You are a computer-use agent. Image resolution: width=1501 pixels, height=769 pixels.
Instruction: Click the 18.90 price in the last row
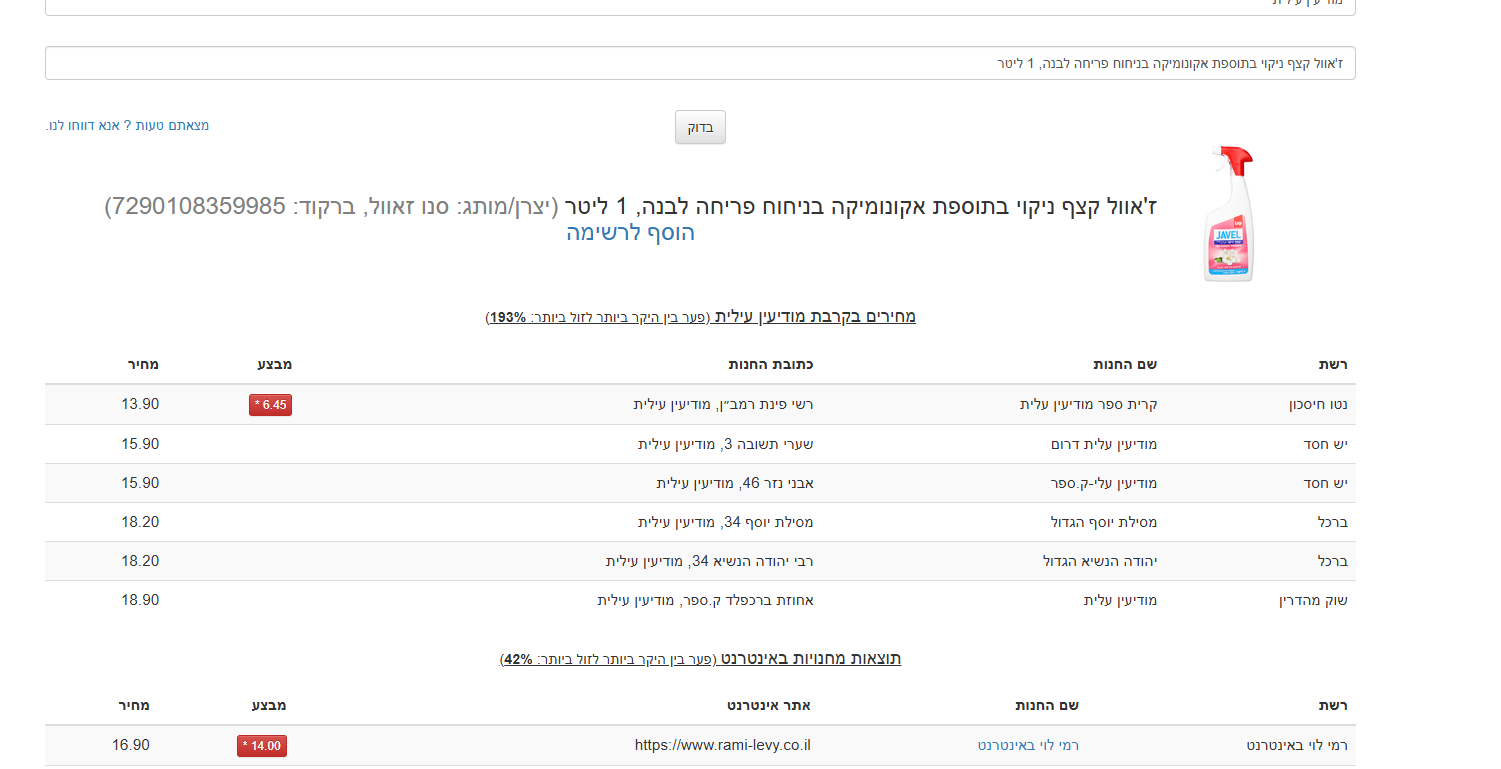(x=140, y=600)
